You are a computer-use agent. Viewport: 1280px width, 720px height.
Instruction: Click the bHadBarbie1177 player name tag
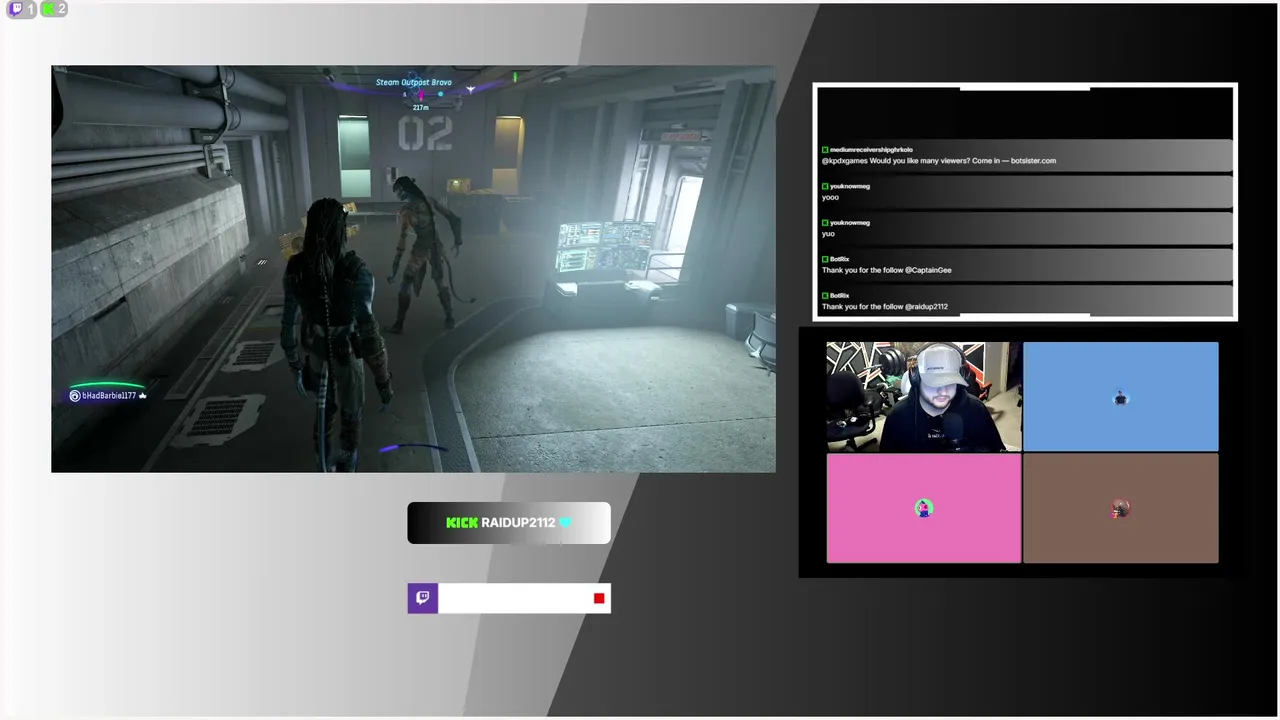(x=109, y=396)
